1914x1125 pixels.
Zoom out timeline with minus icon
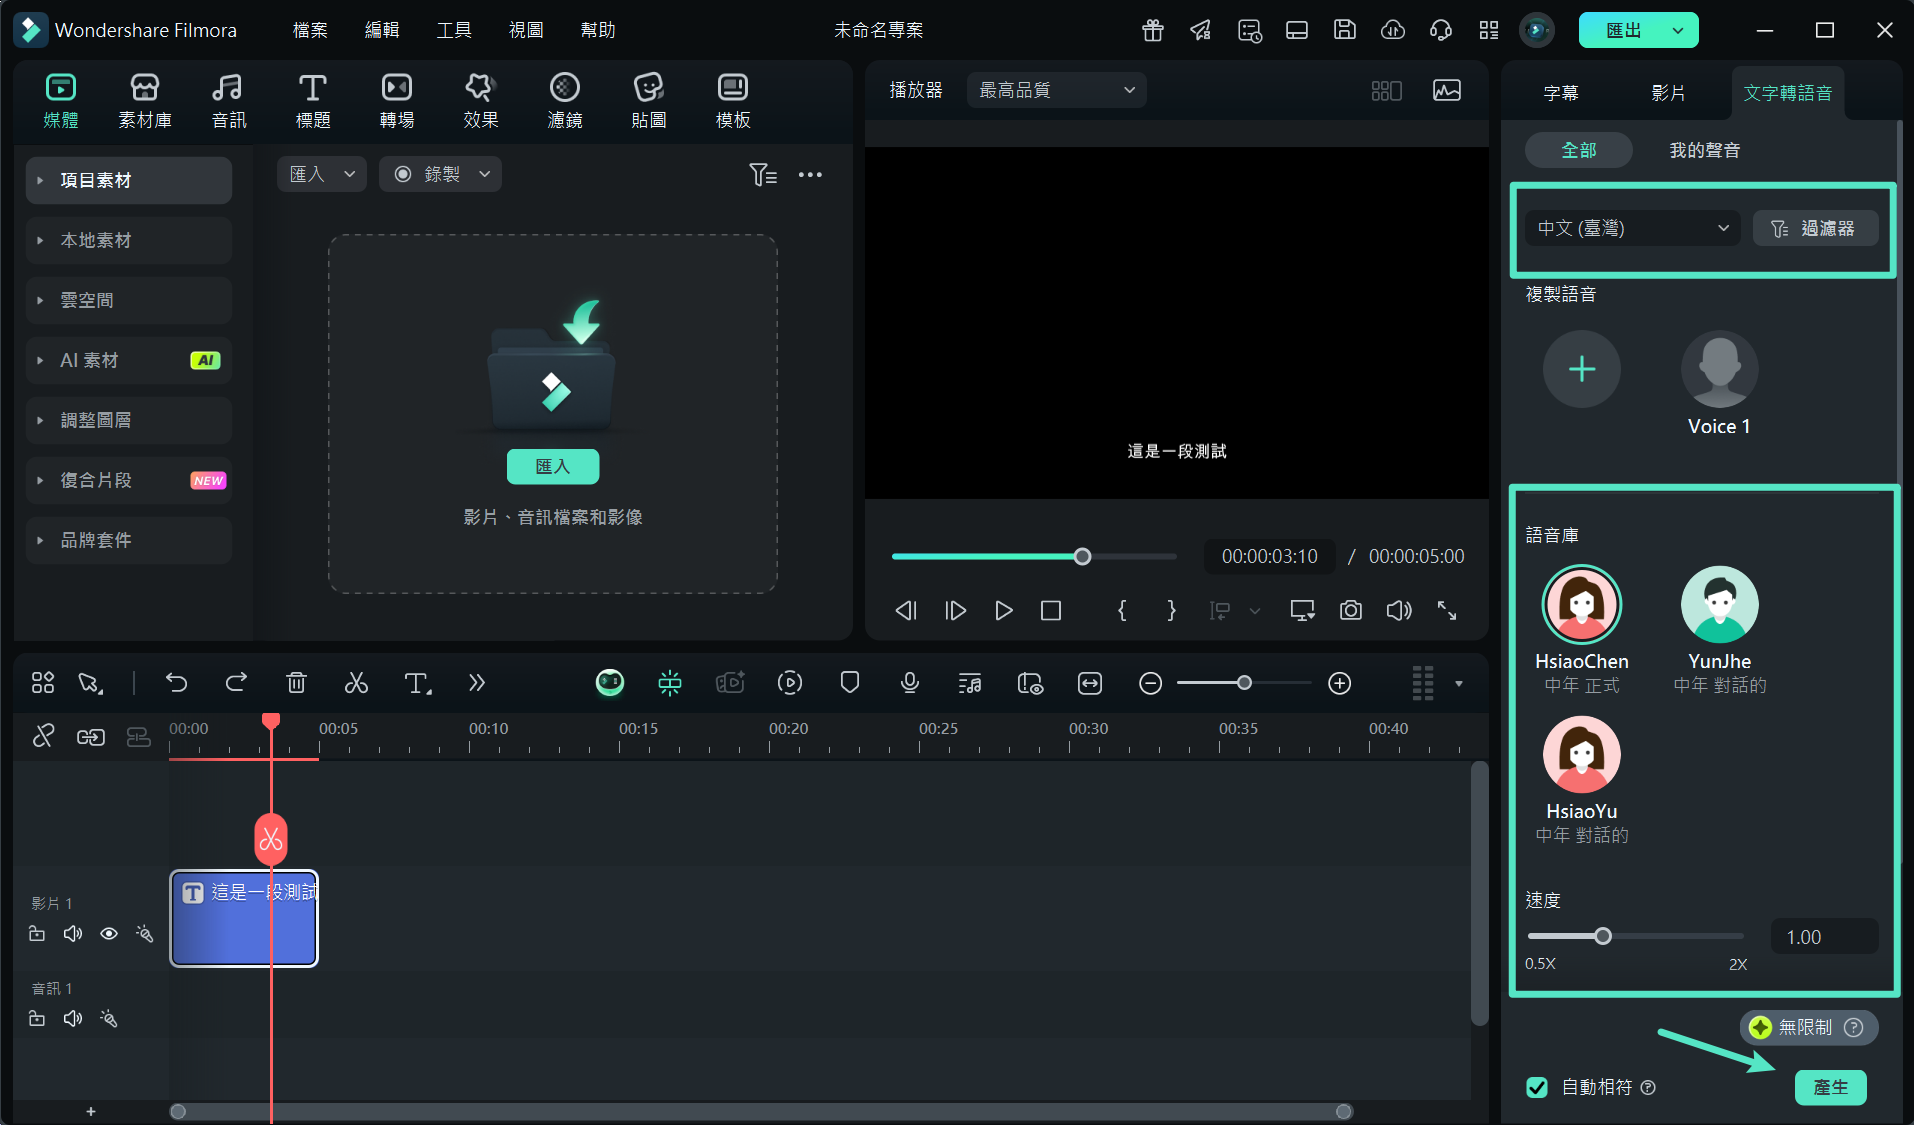click(x=1151, y=683)
